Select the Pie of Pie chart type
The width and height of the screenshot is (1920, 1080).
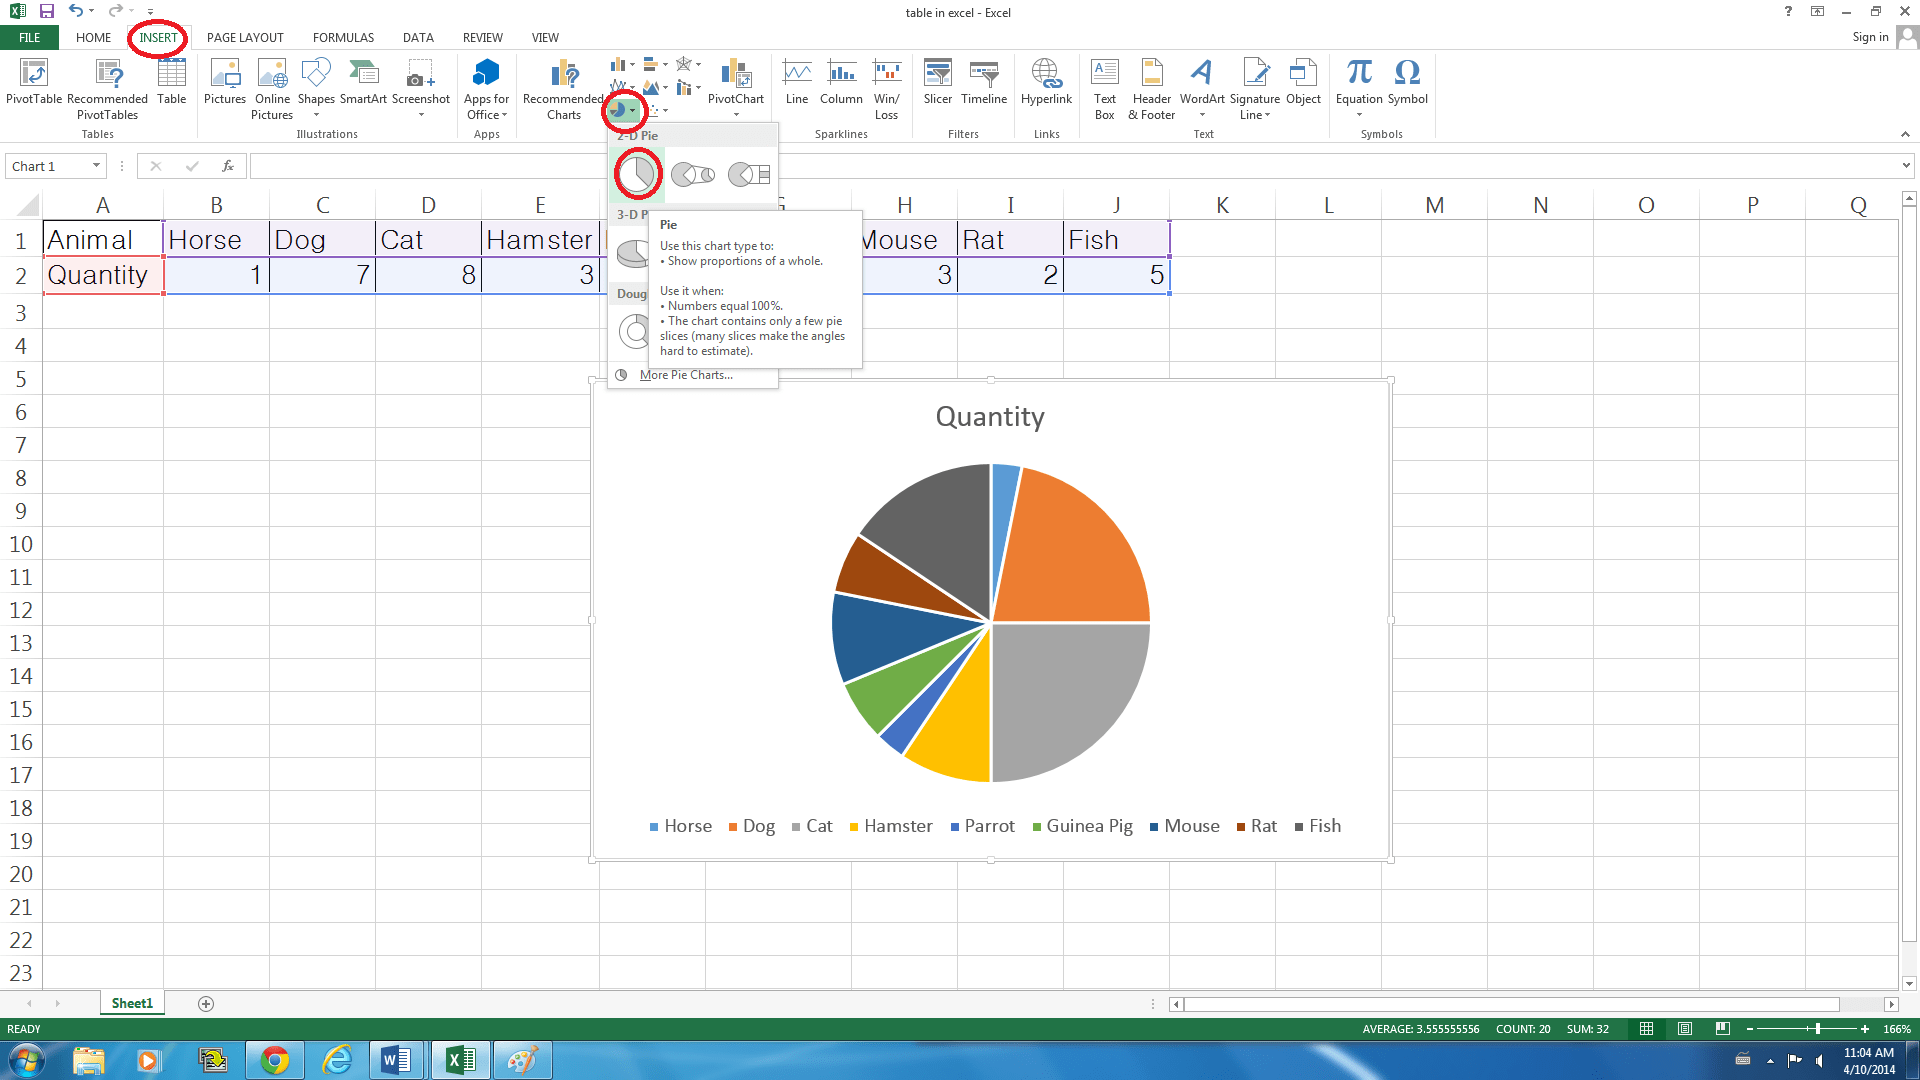(x=692, y=174)
